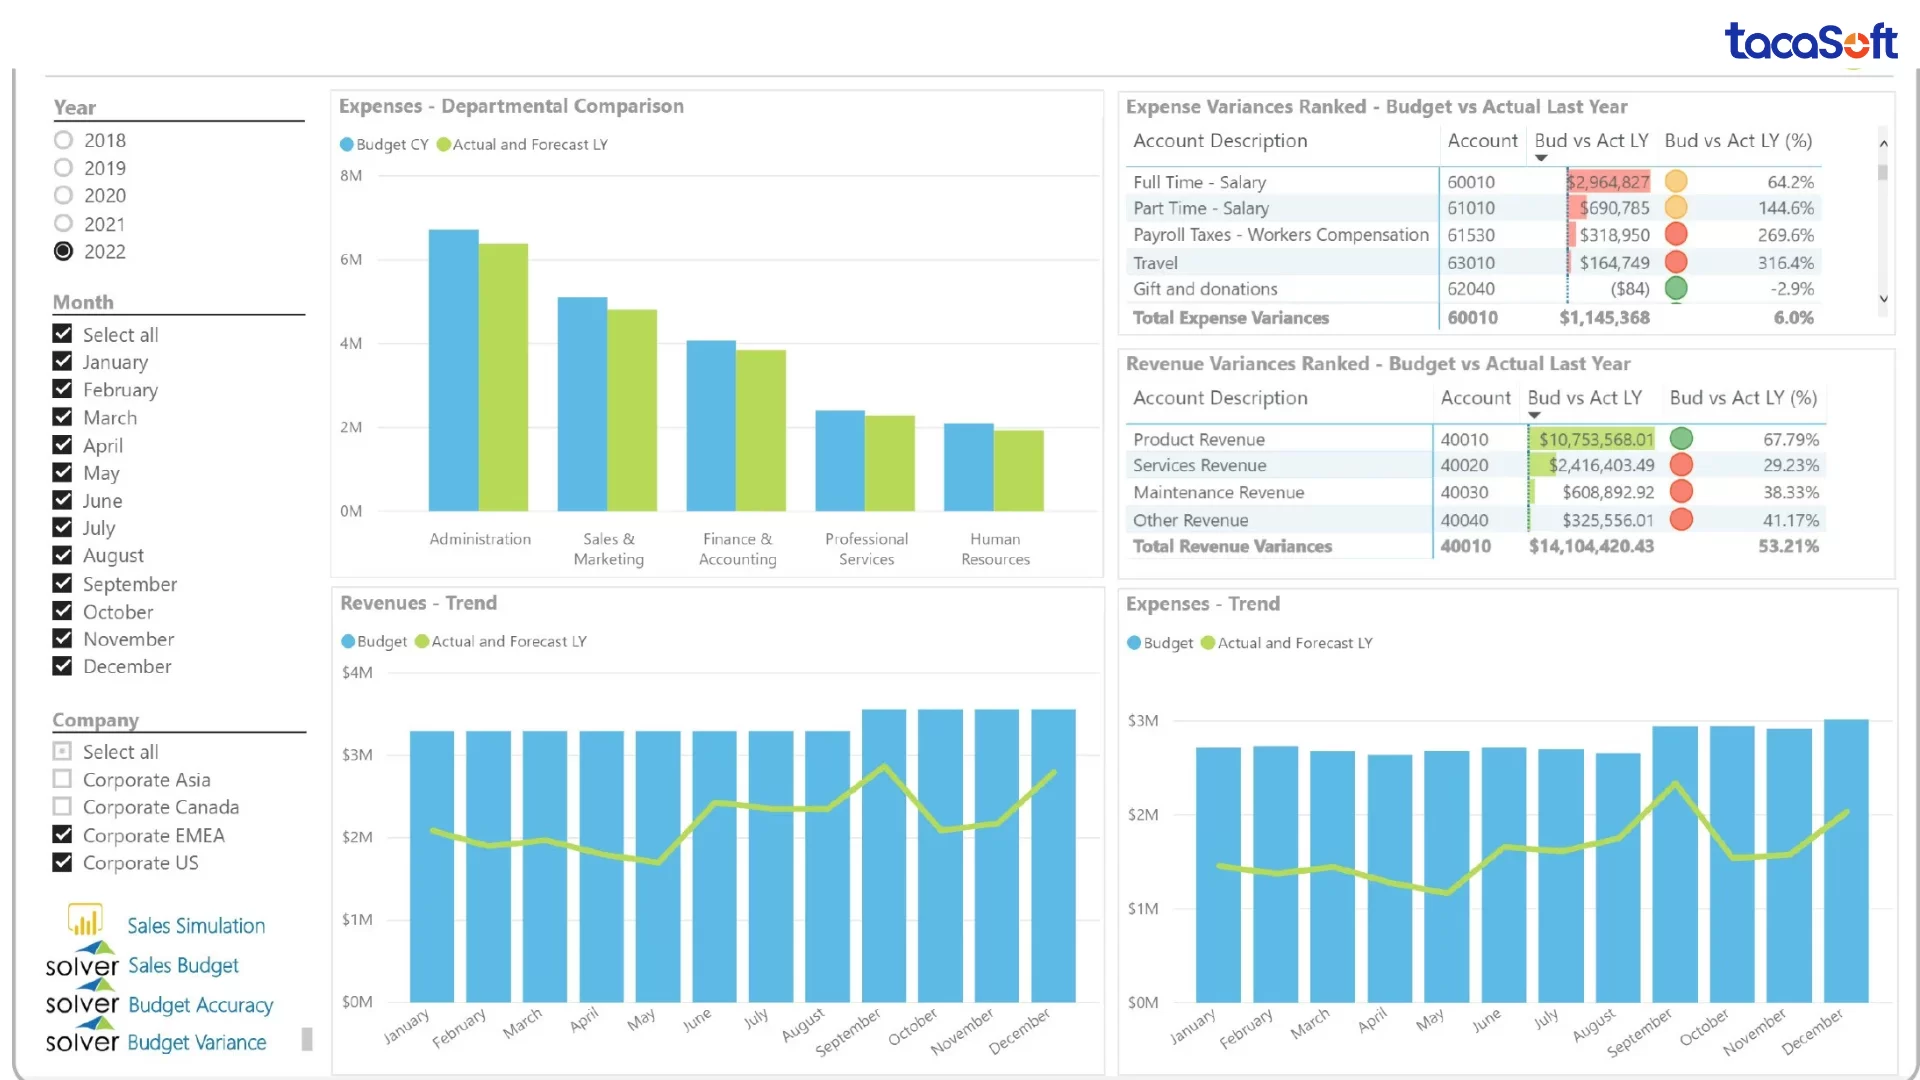Image resolution: width=1920 pixels, height=1080 pixels.
Task: Sort by expense Account Description column header
Action: pos(1220,141)
